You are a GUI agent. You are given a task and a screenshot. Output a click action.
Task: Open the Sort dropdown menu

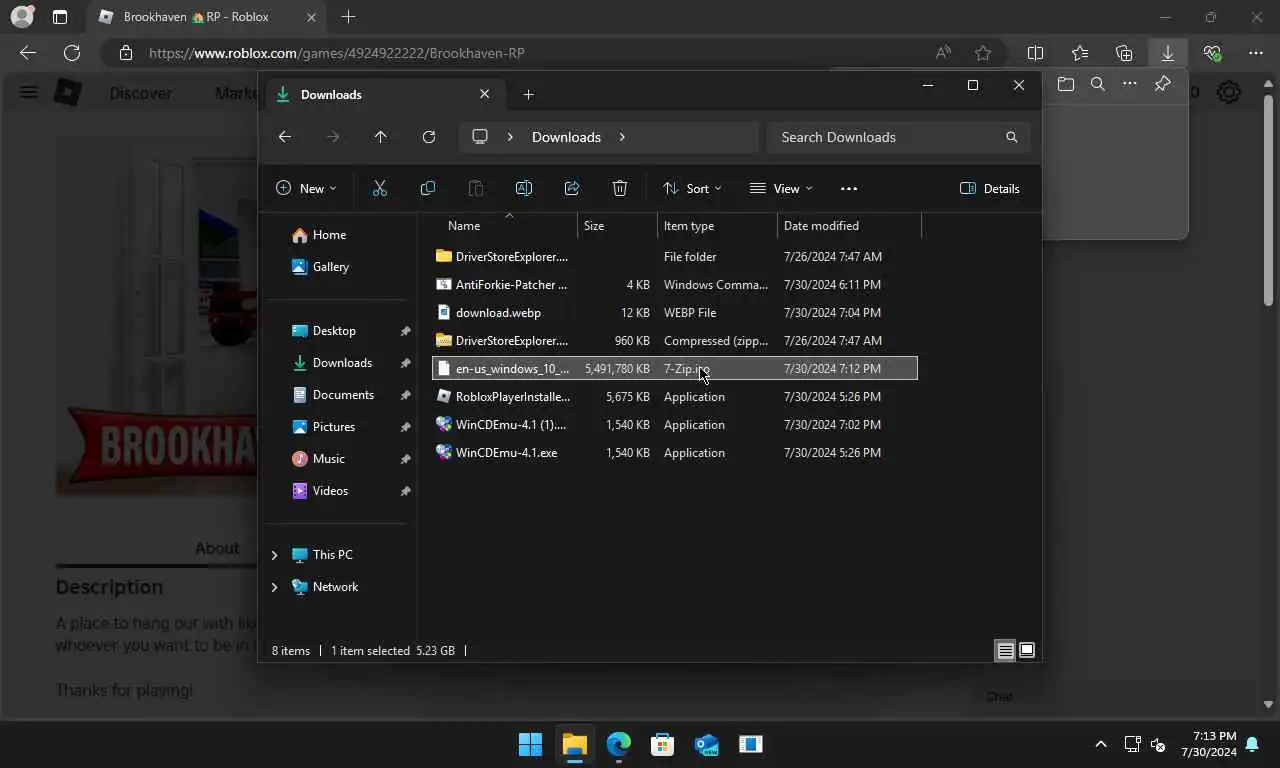tap(692, 188)
